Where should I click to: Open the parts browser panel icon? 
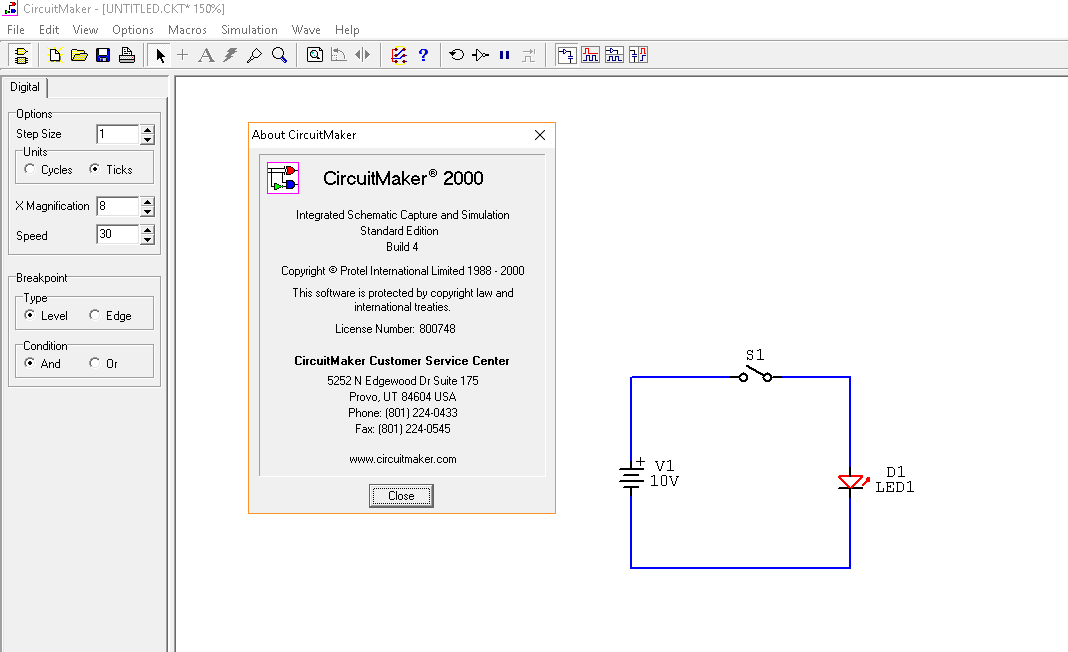21,55
